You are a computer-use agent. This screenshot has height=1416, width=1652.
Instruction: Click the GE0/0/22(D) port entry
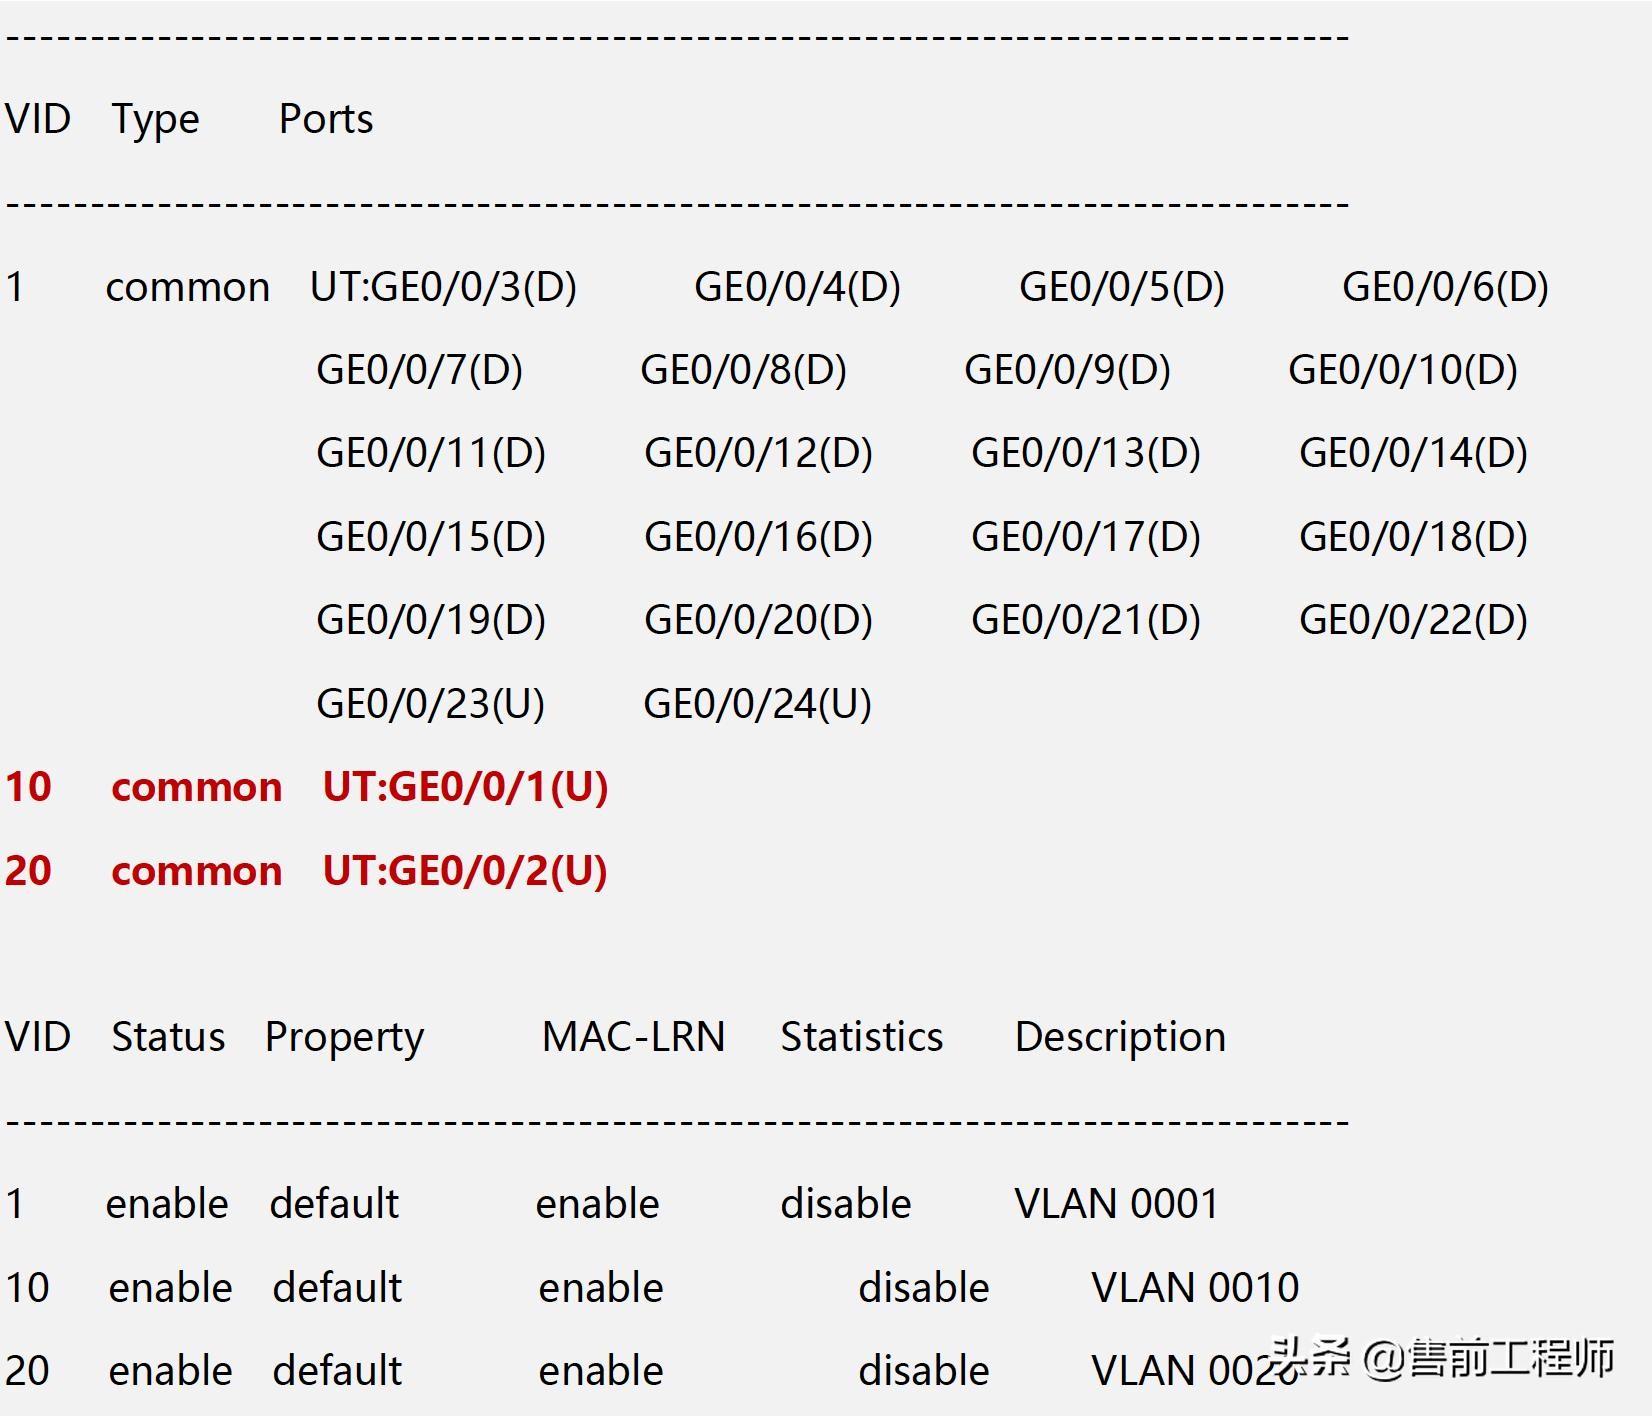pyautogui.click(x=1412, y=620)
